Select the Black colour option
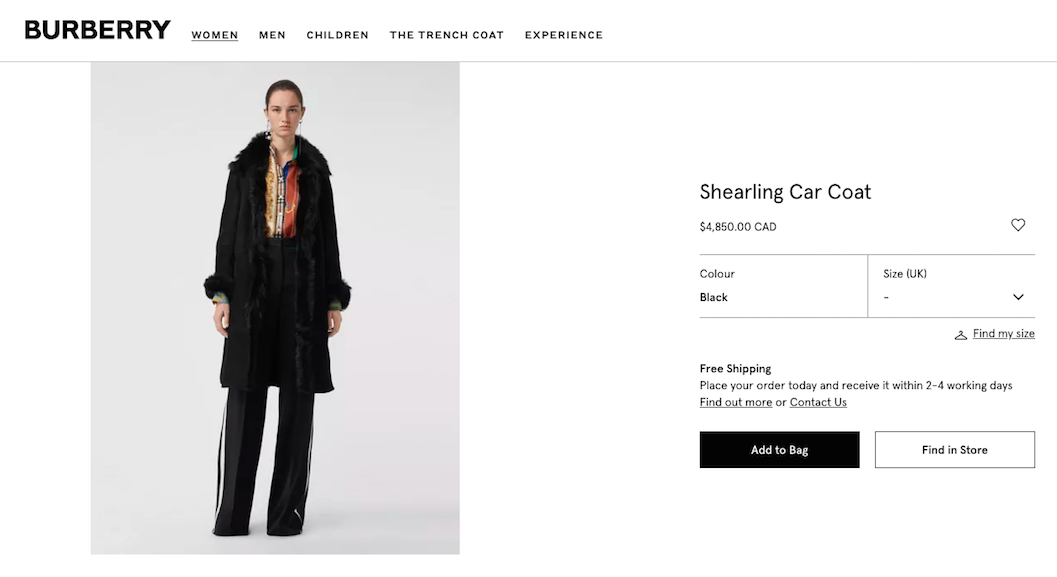Viewport: 1057px width, 577px height. click(x=714, y=297)
